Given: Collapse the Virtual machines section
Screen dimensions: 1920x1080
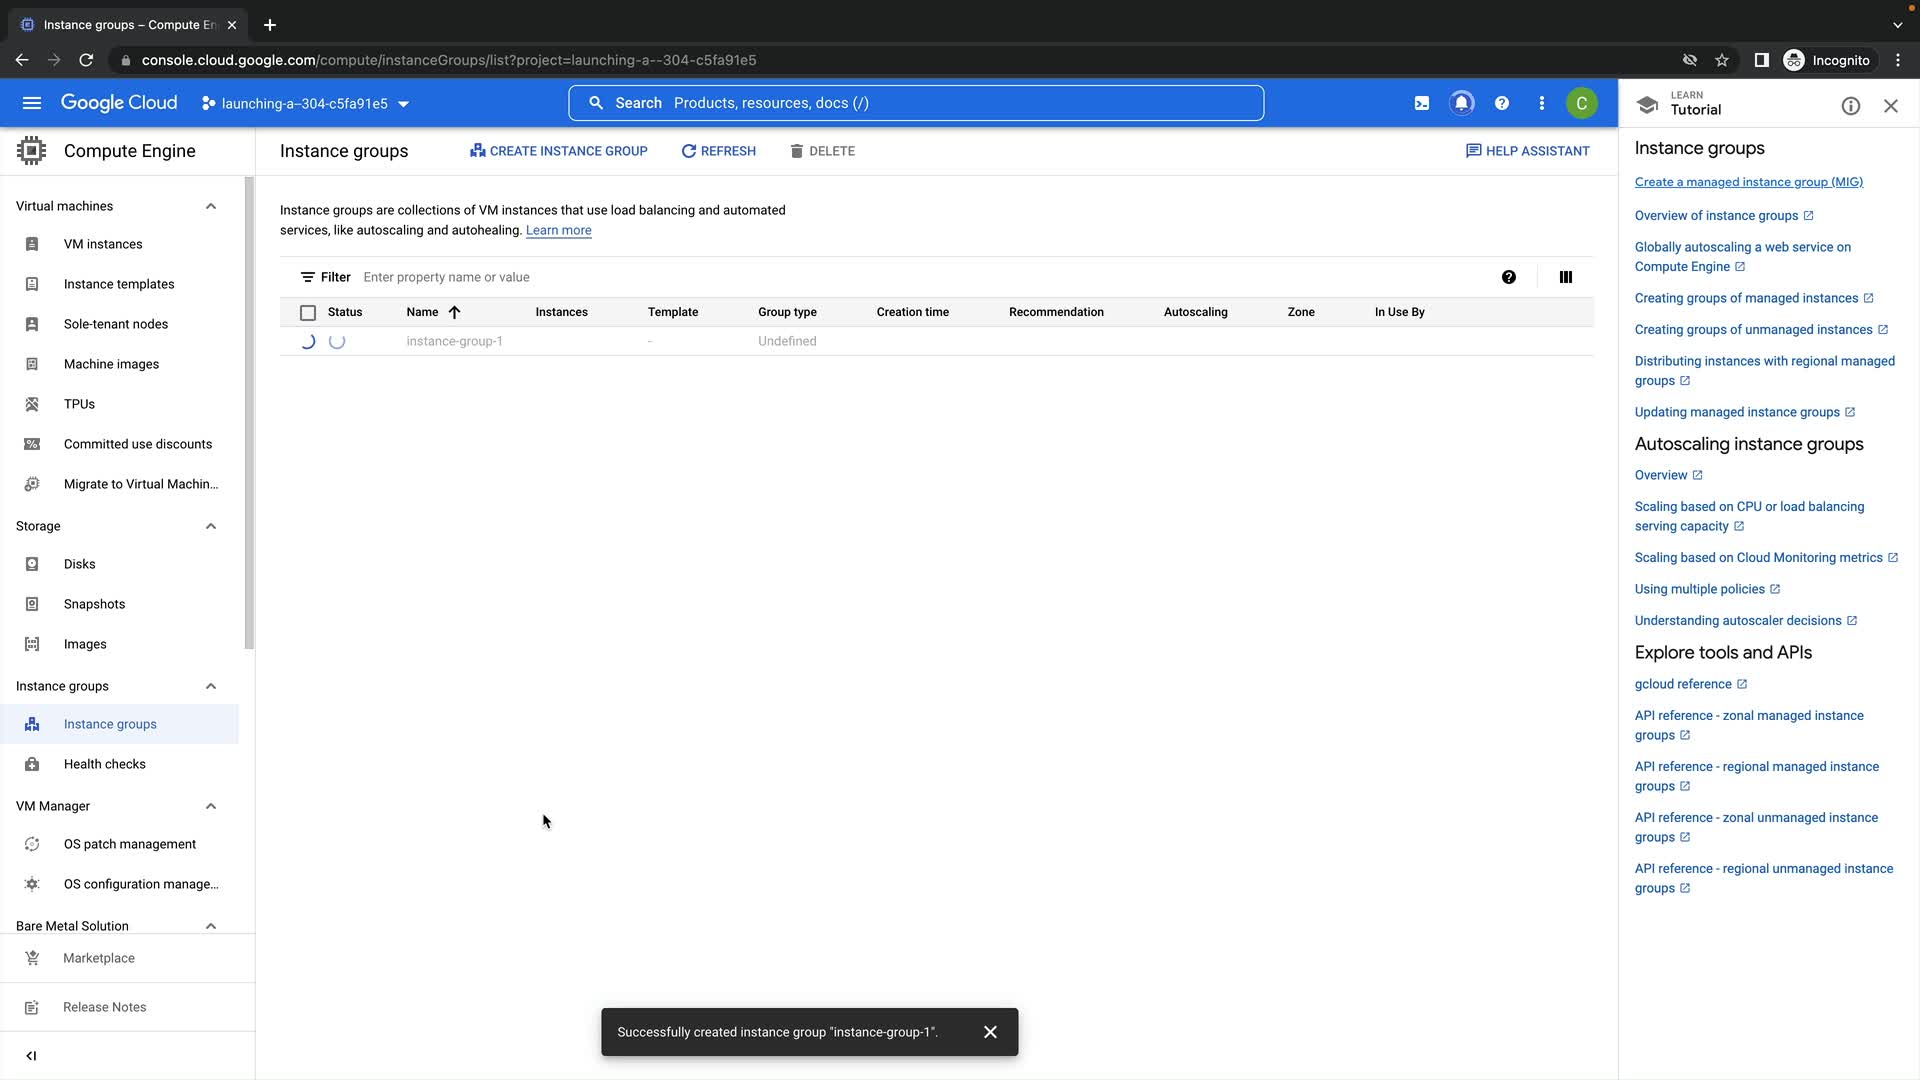Looking at the screenshot, I should [210, 206].
